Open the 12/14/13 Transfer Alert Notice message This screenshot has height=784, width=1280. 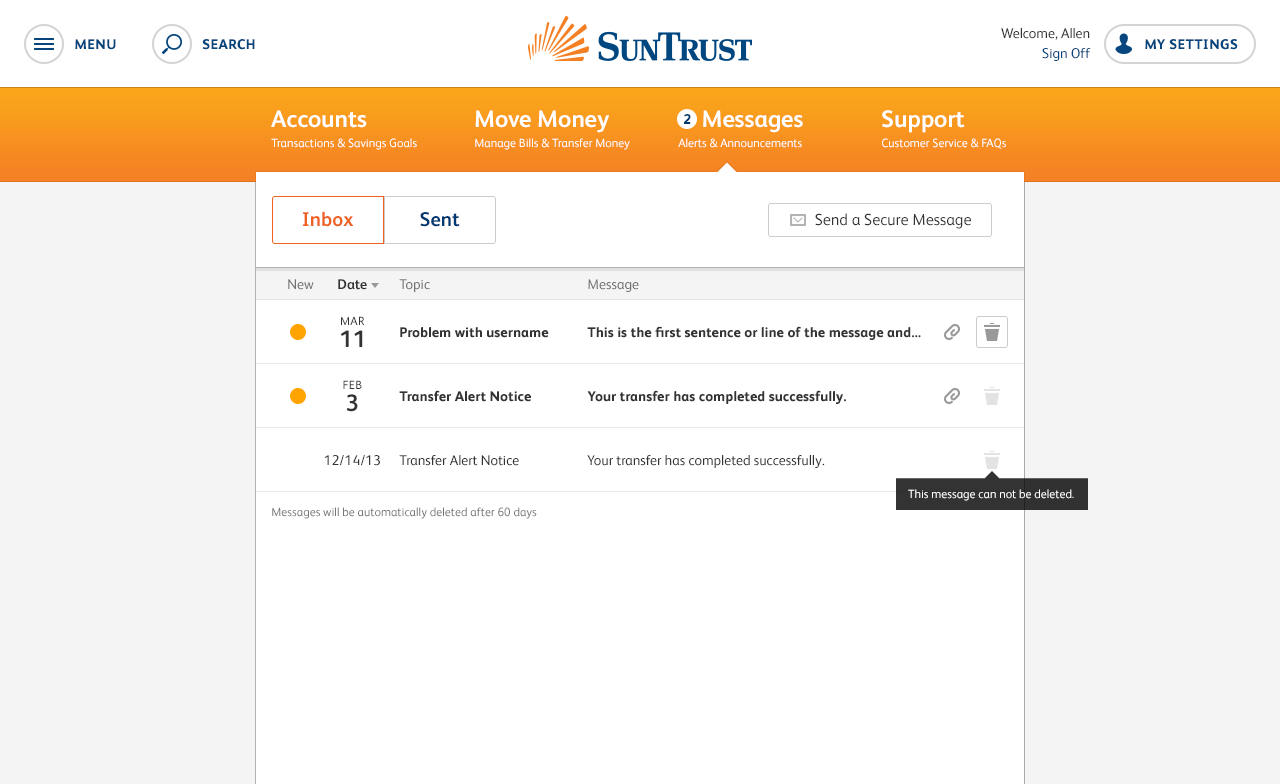pos(459,460)
